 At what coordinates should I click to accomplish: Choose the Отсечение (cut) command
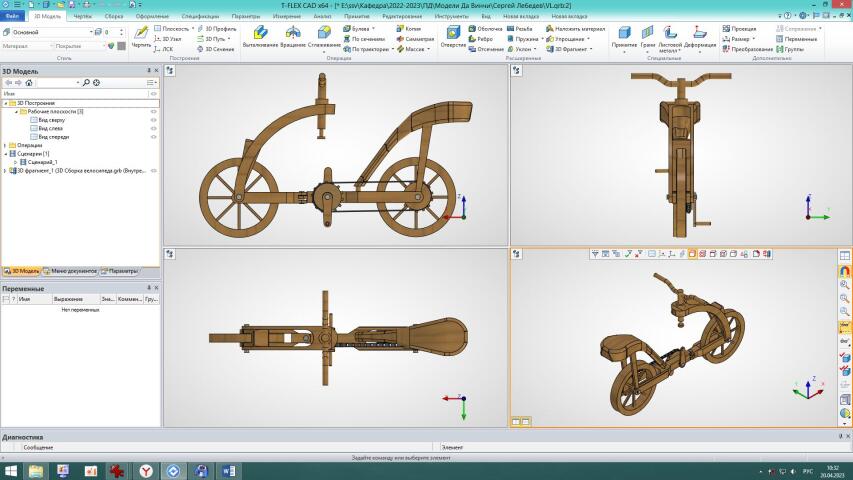(x=486, y=49)
